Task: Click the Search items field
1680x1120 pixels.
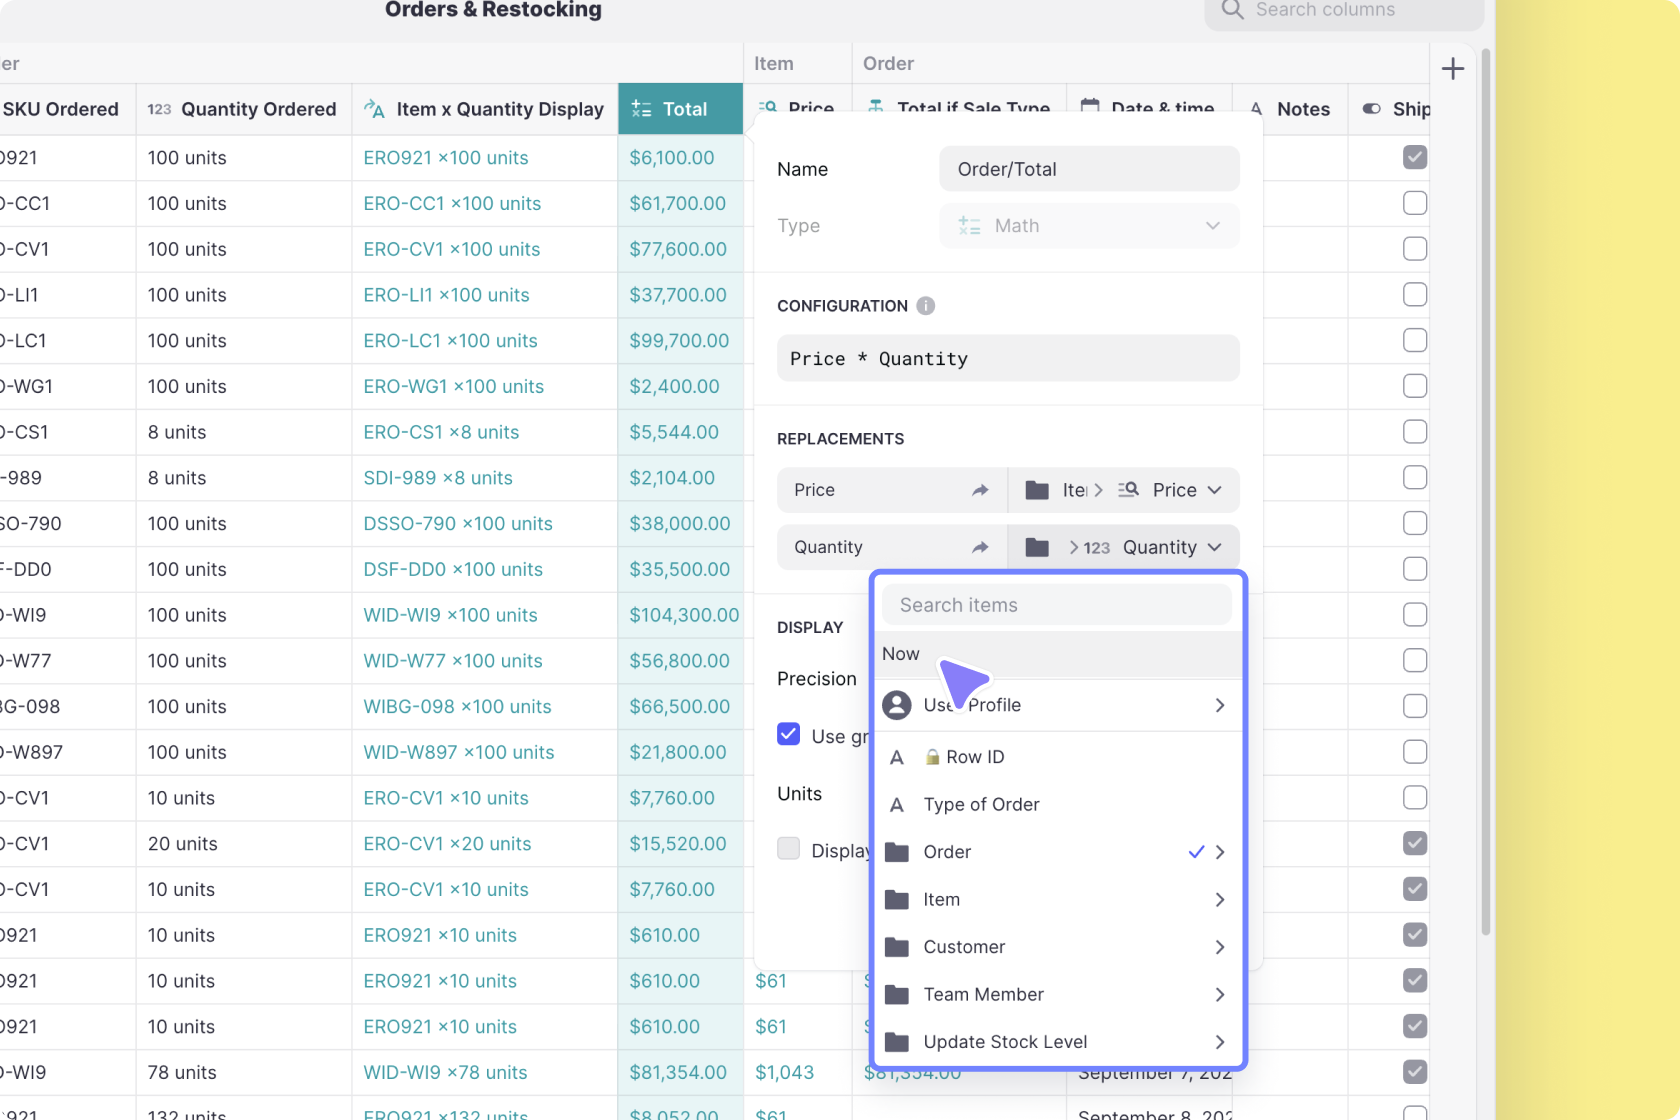Action: tap(1057, 605)
